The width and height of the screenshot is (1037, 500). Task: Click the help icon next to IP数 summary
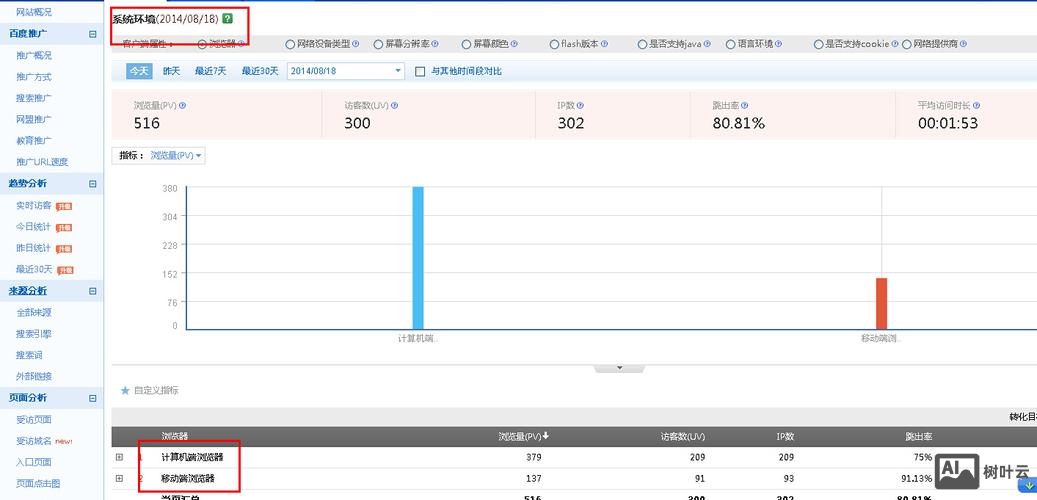pos(580,105)
